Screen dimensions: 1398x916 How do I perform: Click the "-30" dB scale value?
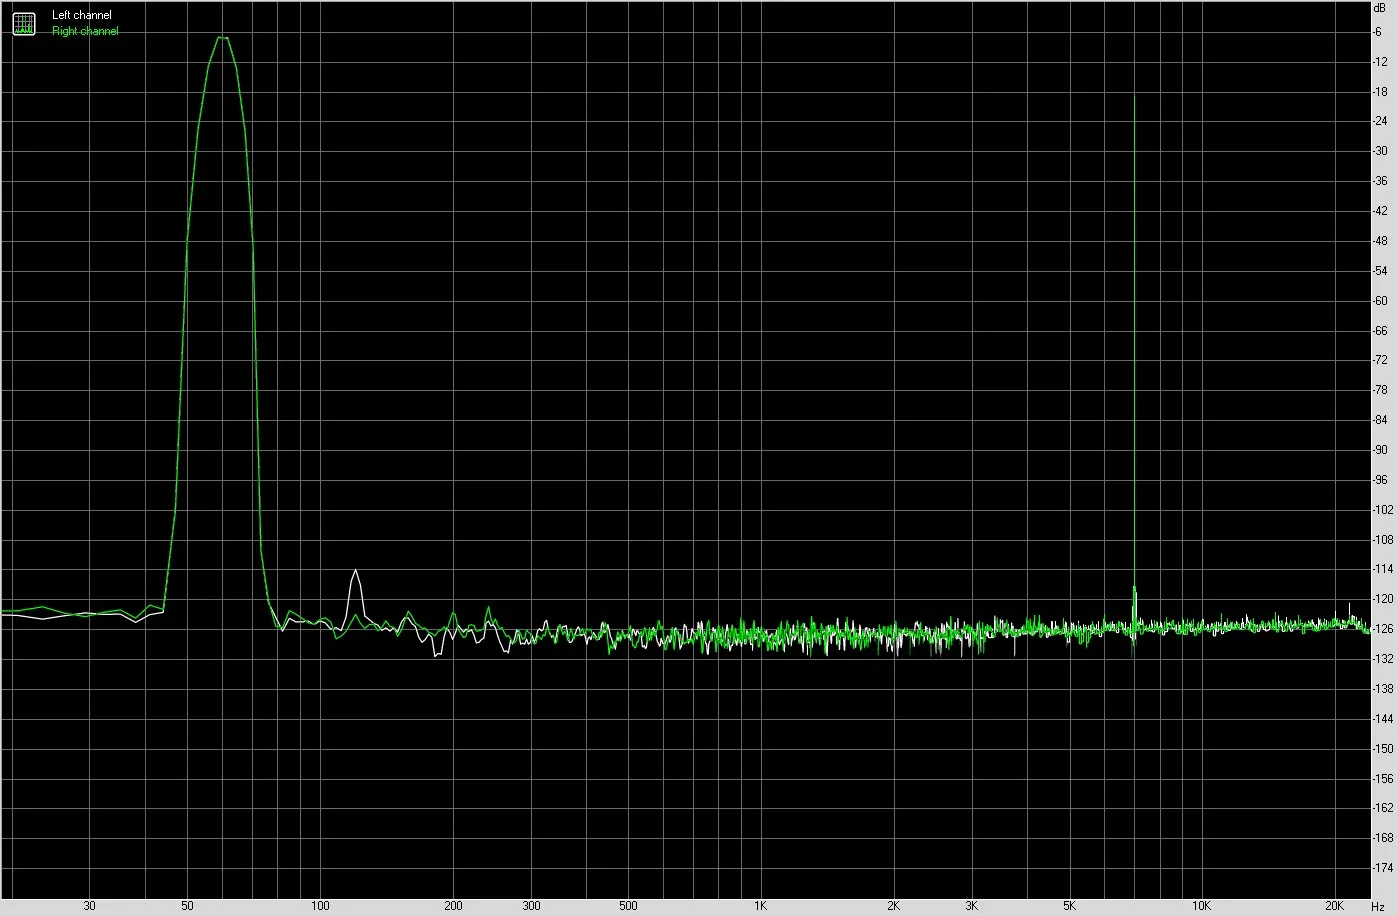(1381, 151)
